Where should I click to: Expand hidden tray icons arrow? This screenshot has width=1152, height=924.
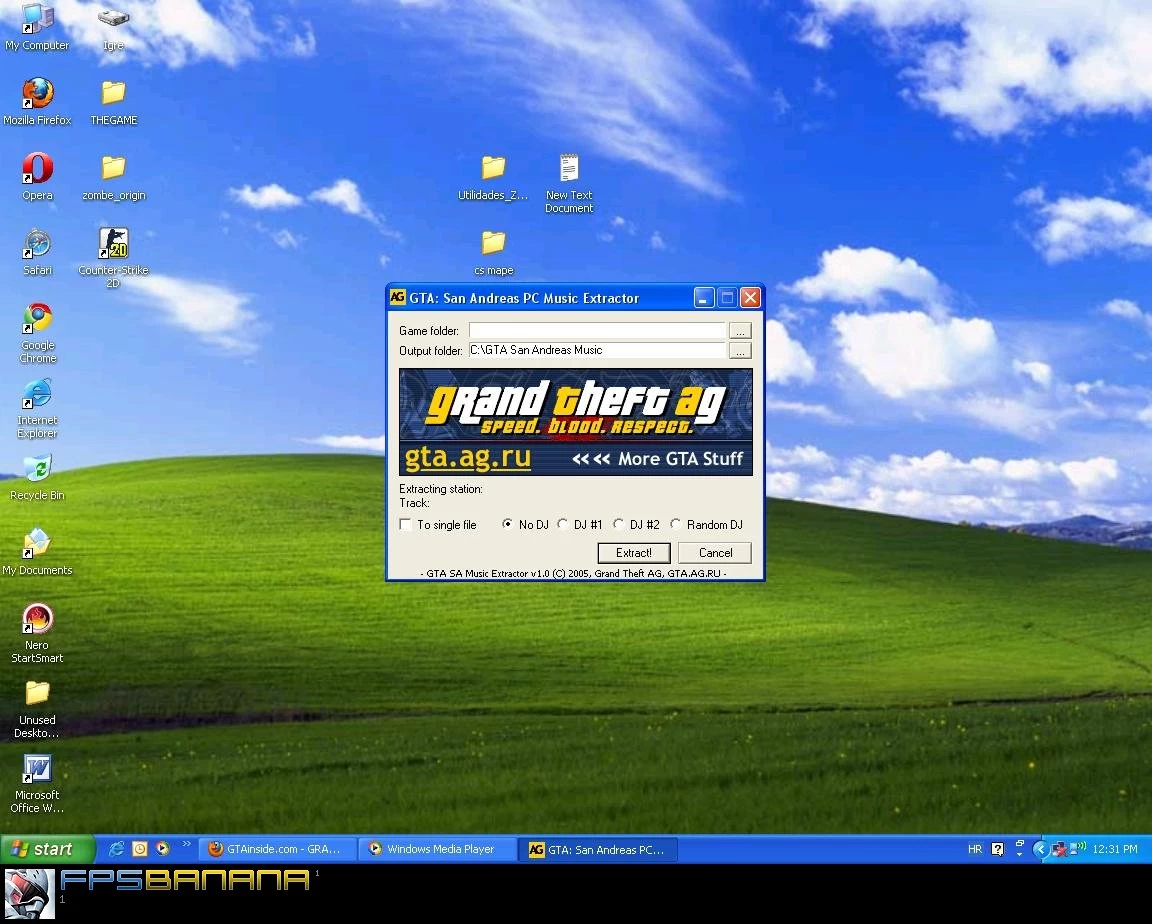1040,849
